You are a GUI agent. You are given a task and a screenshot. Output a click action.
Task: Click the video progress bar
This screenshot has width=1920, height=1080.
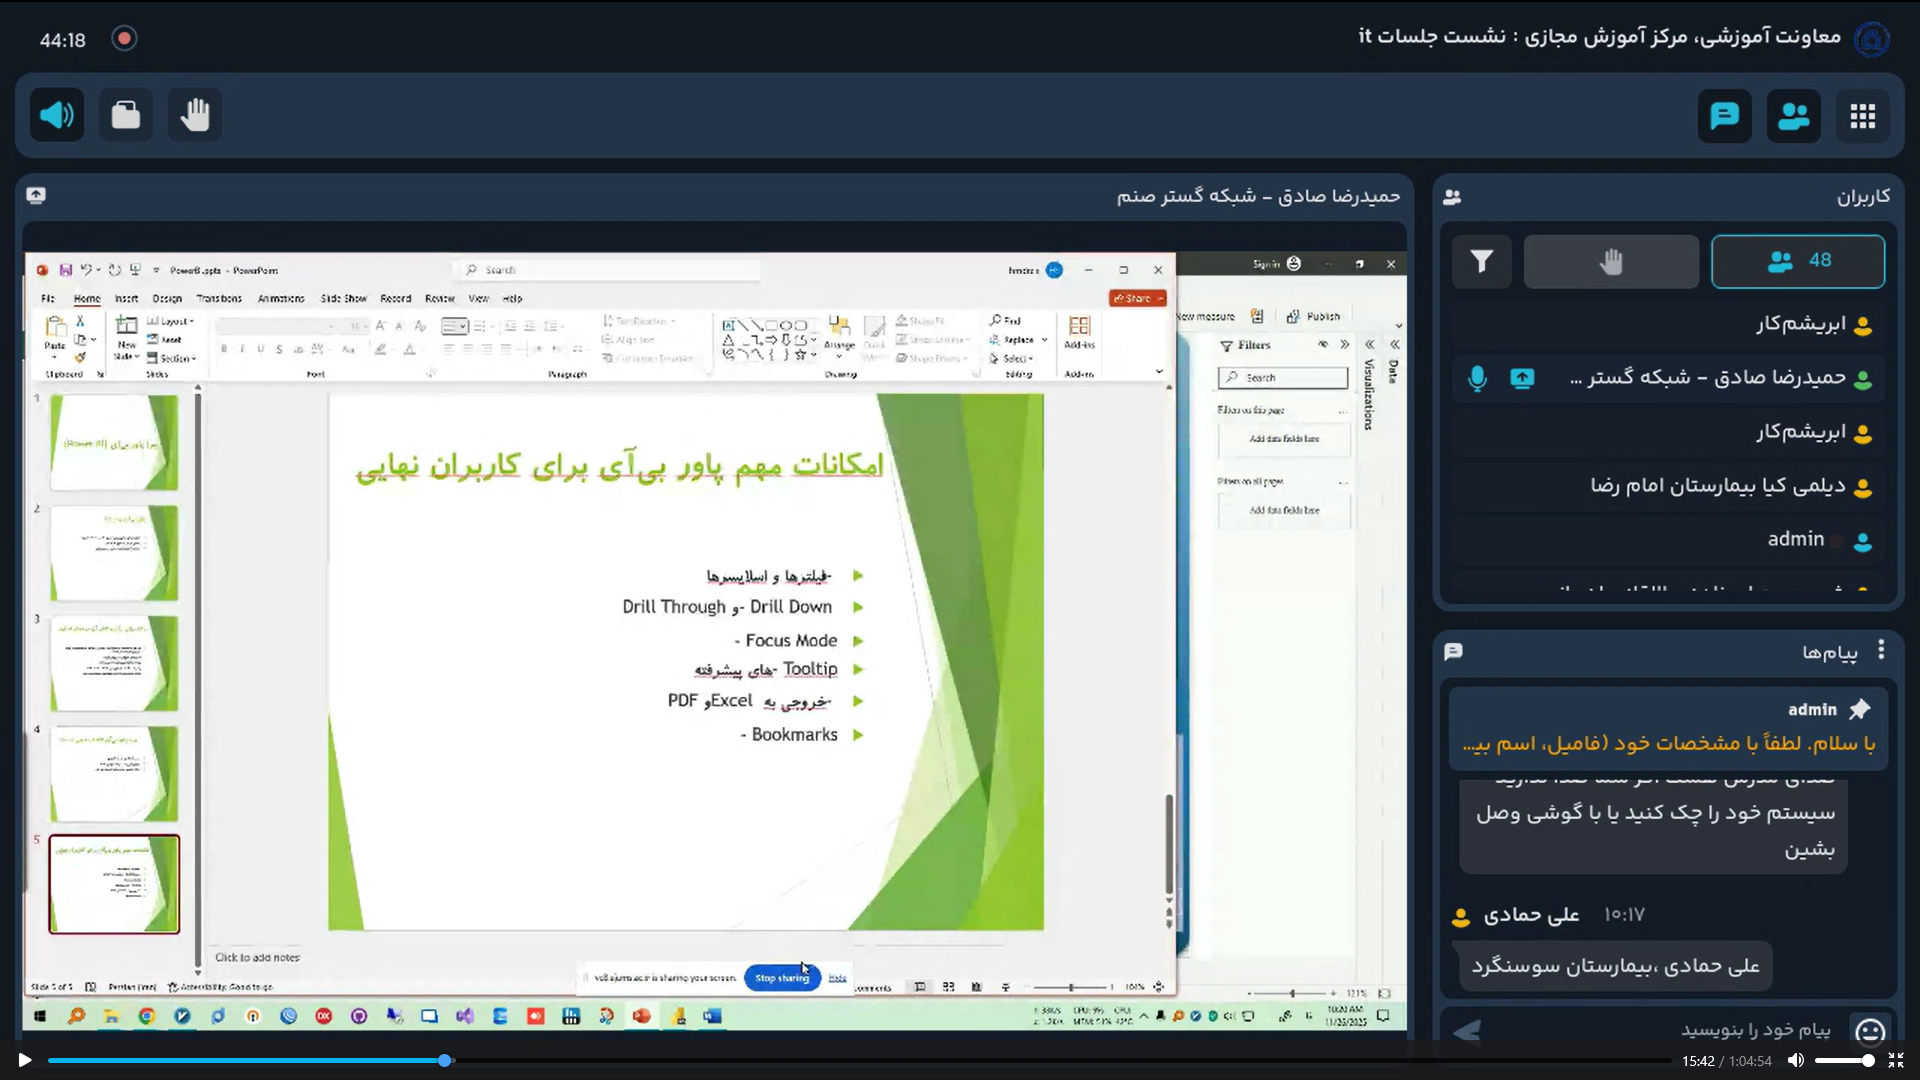coord(860,1060)
